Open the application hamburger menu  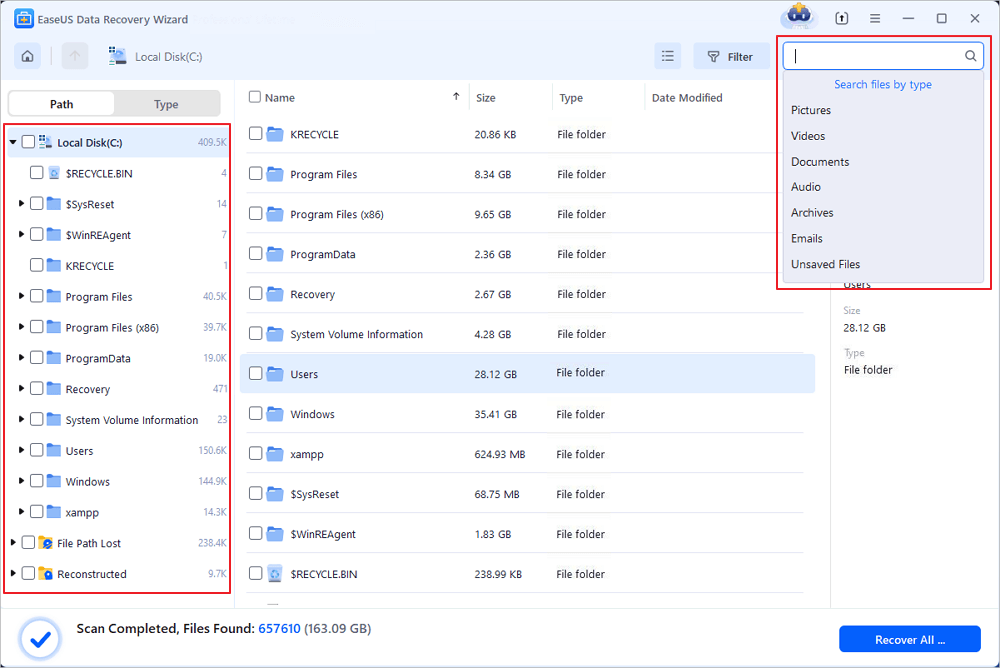coord(874,17)
